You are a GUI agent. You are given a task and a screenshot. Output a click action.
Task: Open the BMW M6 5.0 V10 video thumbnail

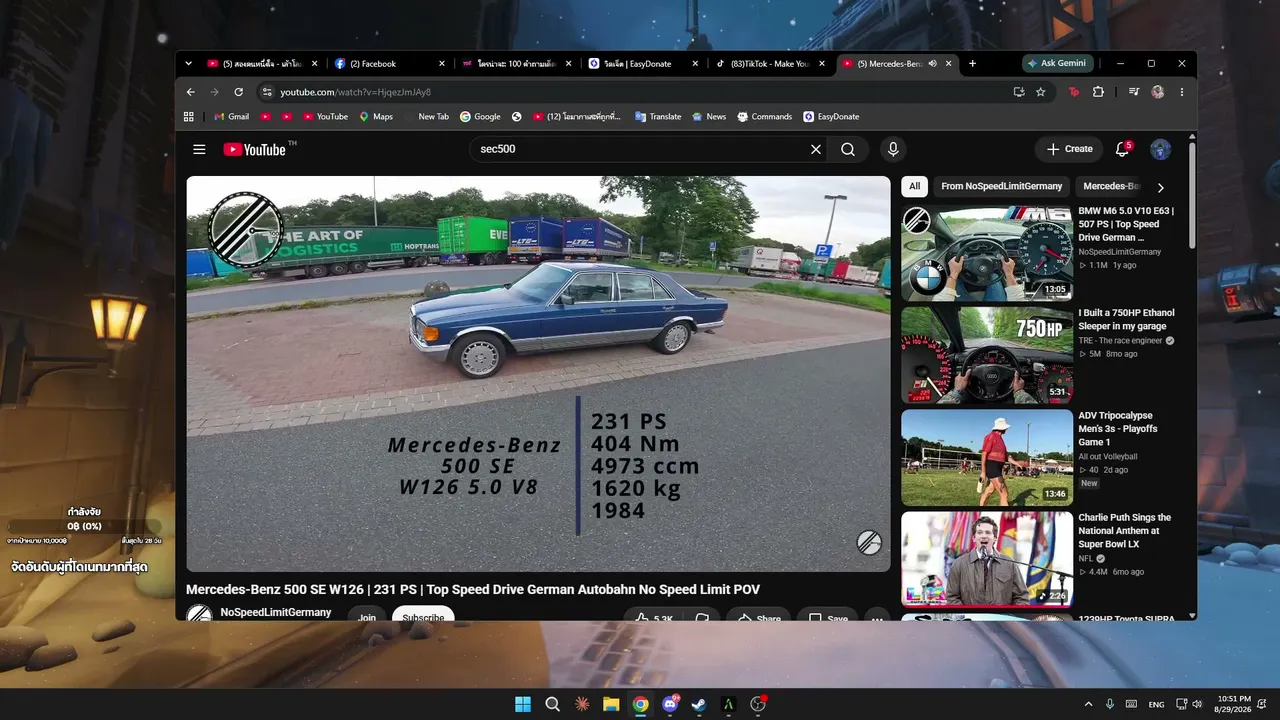(987, 254)
